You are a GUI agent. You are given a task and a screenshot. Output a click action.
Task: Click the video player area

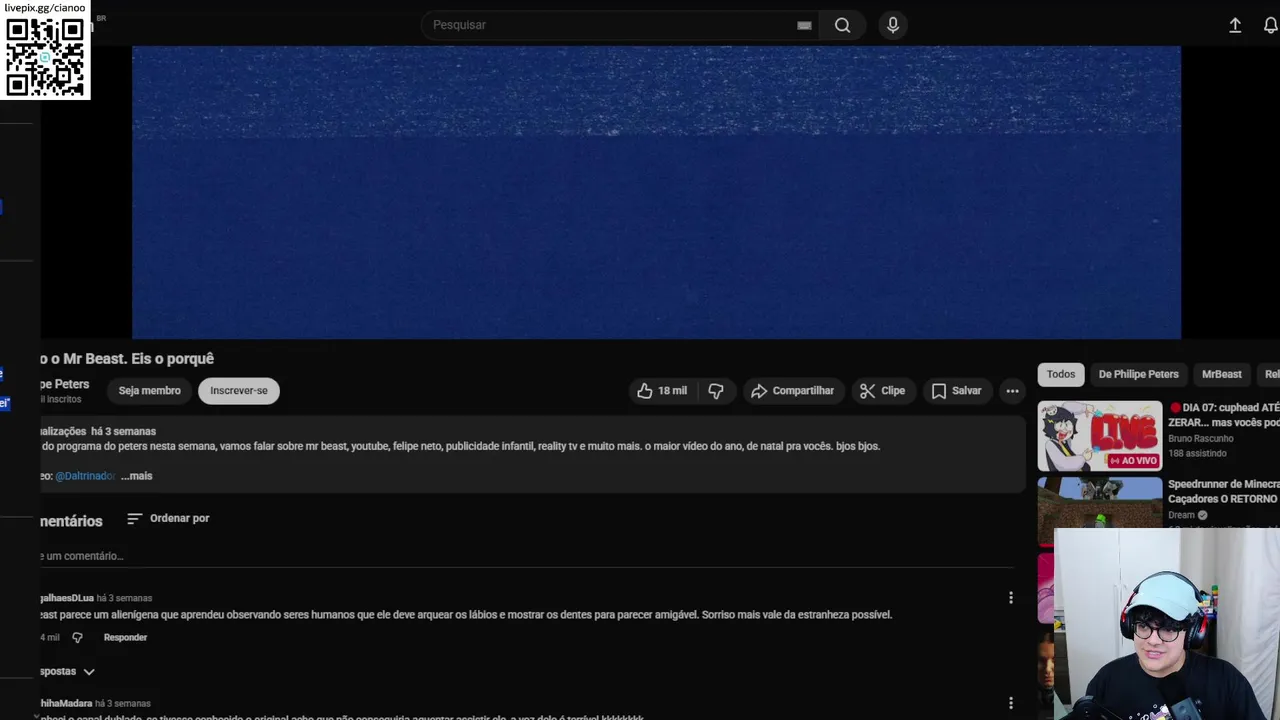click(x=656, y=192)
